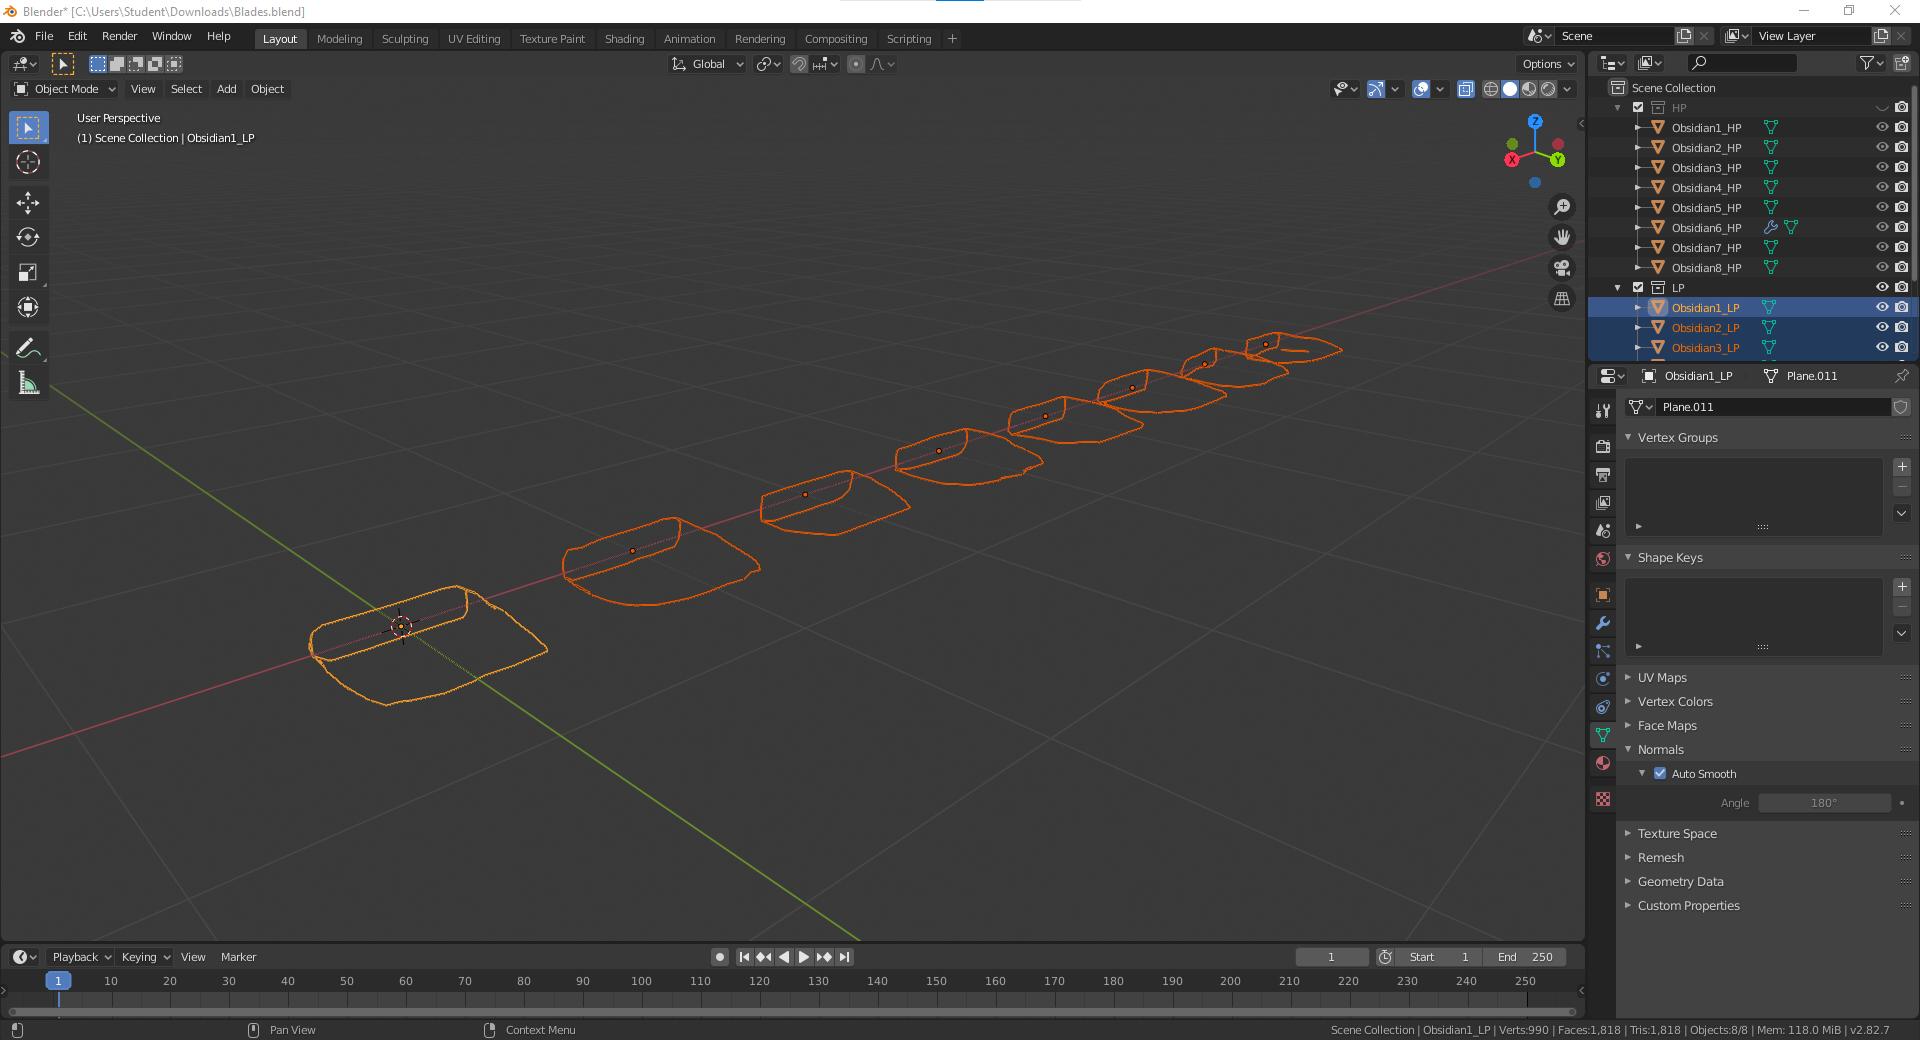The height and width of the screenshot is (1040, 1920).
Task: Open the Render menu
Action: [119, 36]
